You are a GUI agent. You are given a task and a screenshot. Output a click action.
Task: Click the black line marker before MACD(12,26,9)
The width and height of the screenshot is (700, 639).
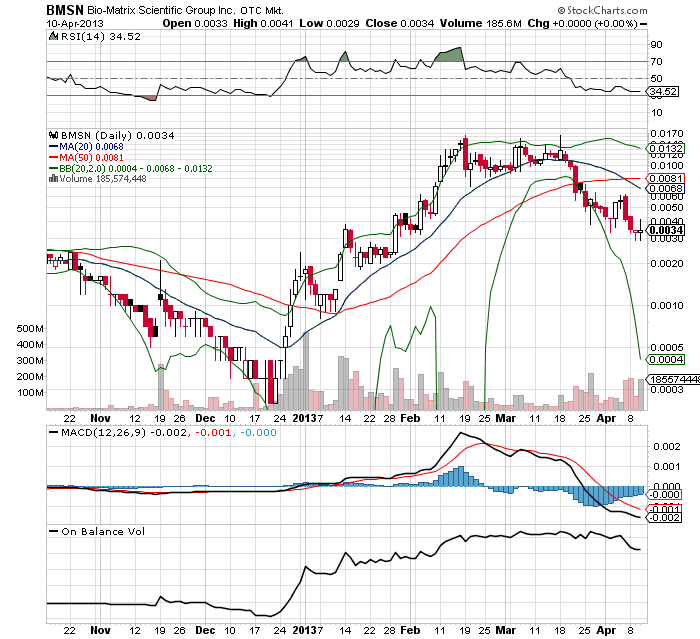tap(54, 432)
